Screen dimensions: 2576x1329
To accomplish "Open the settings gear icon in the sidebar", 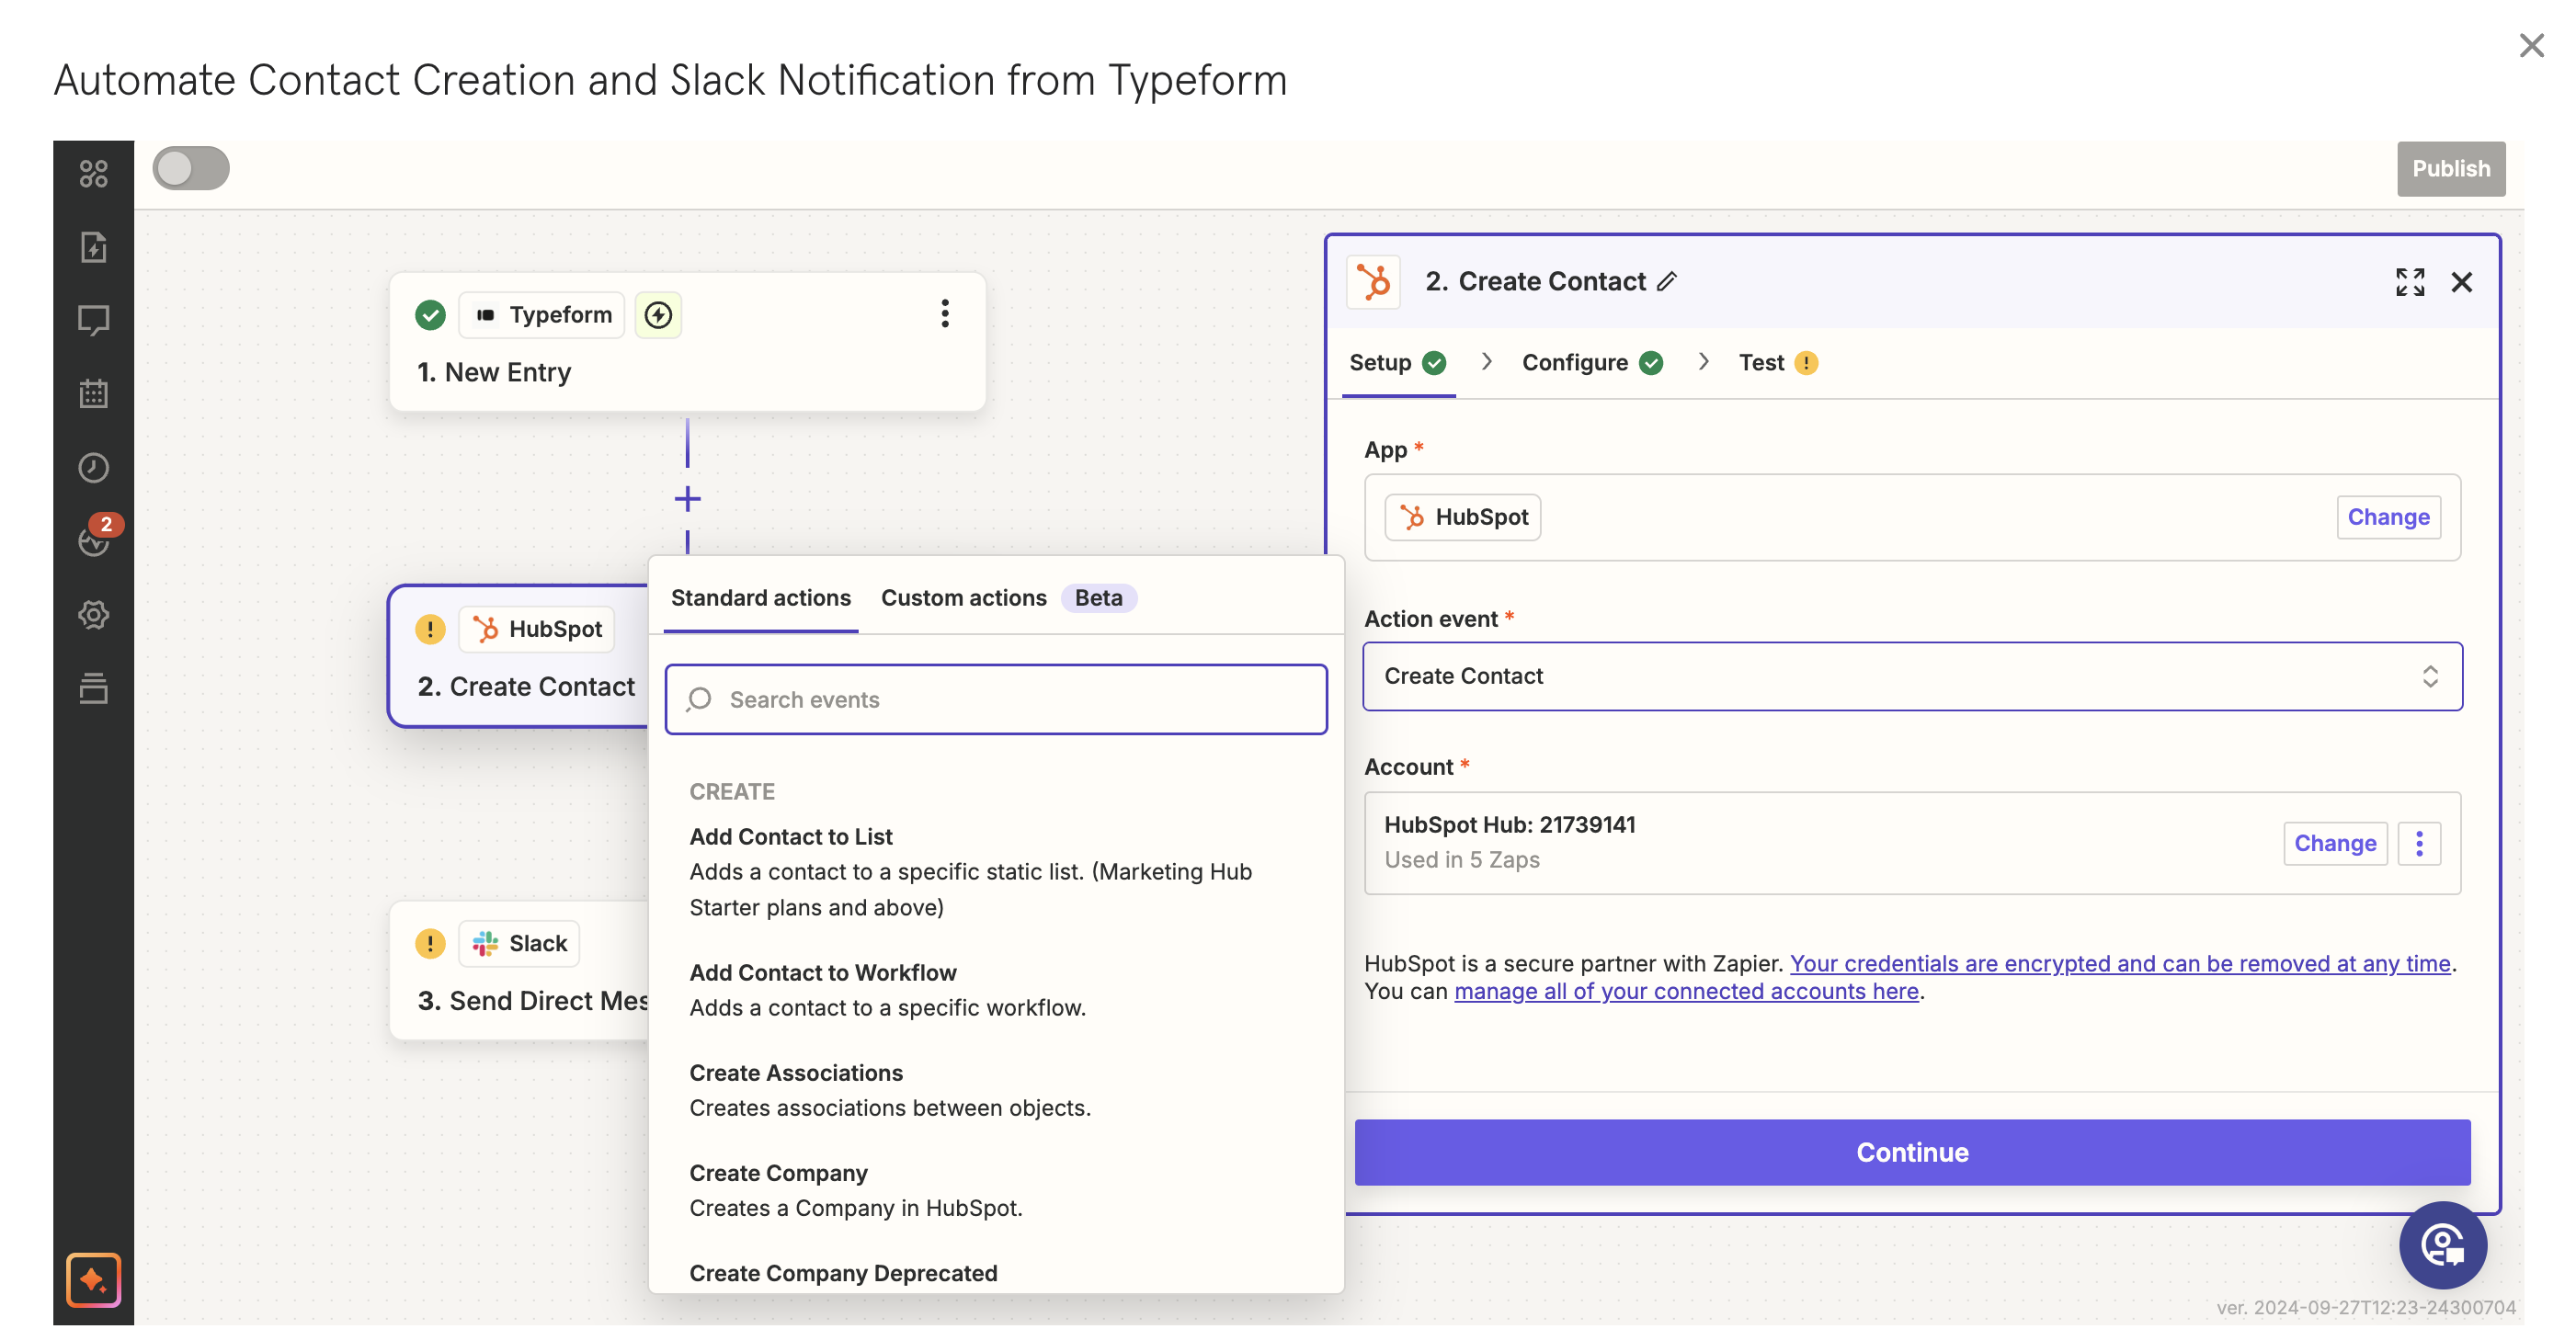I will [x=93, y=615].
